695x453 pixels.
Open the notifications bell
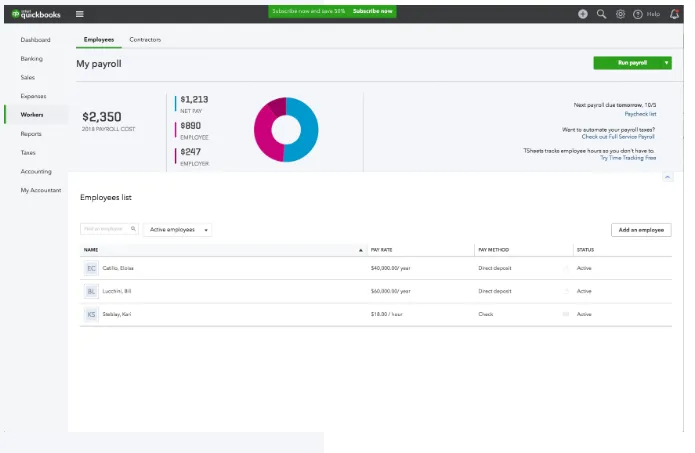[674, 14]
